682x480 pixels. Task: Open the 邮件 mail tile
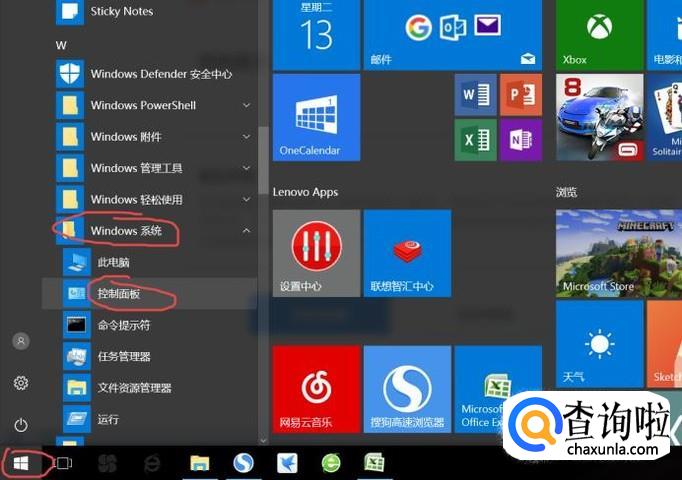tap(453, 35)
